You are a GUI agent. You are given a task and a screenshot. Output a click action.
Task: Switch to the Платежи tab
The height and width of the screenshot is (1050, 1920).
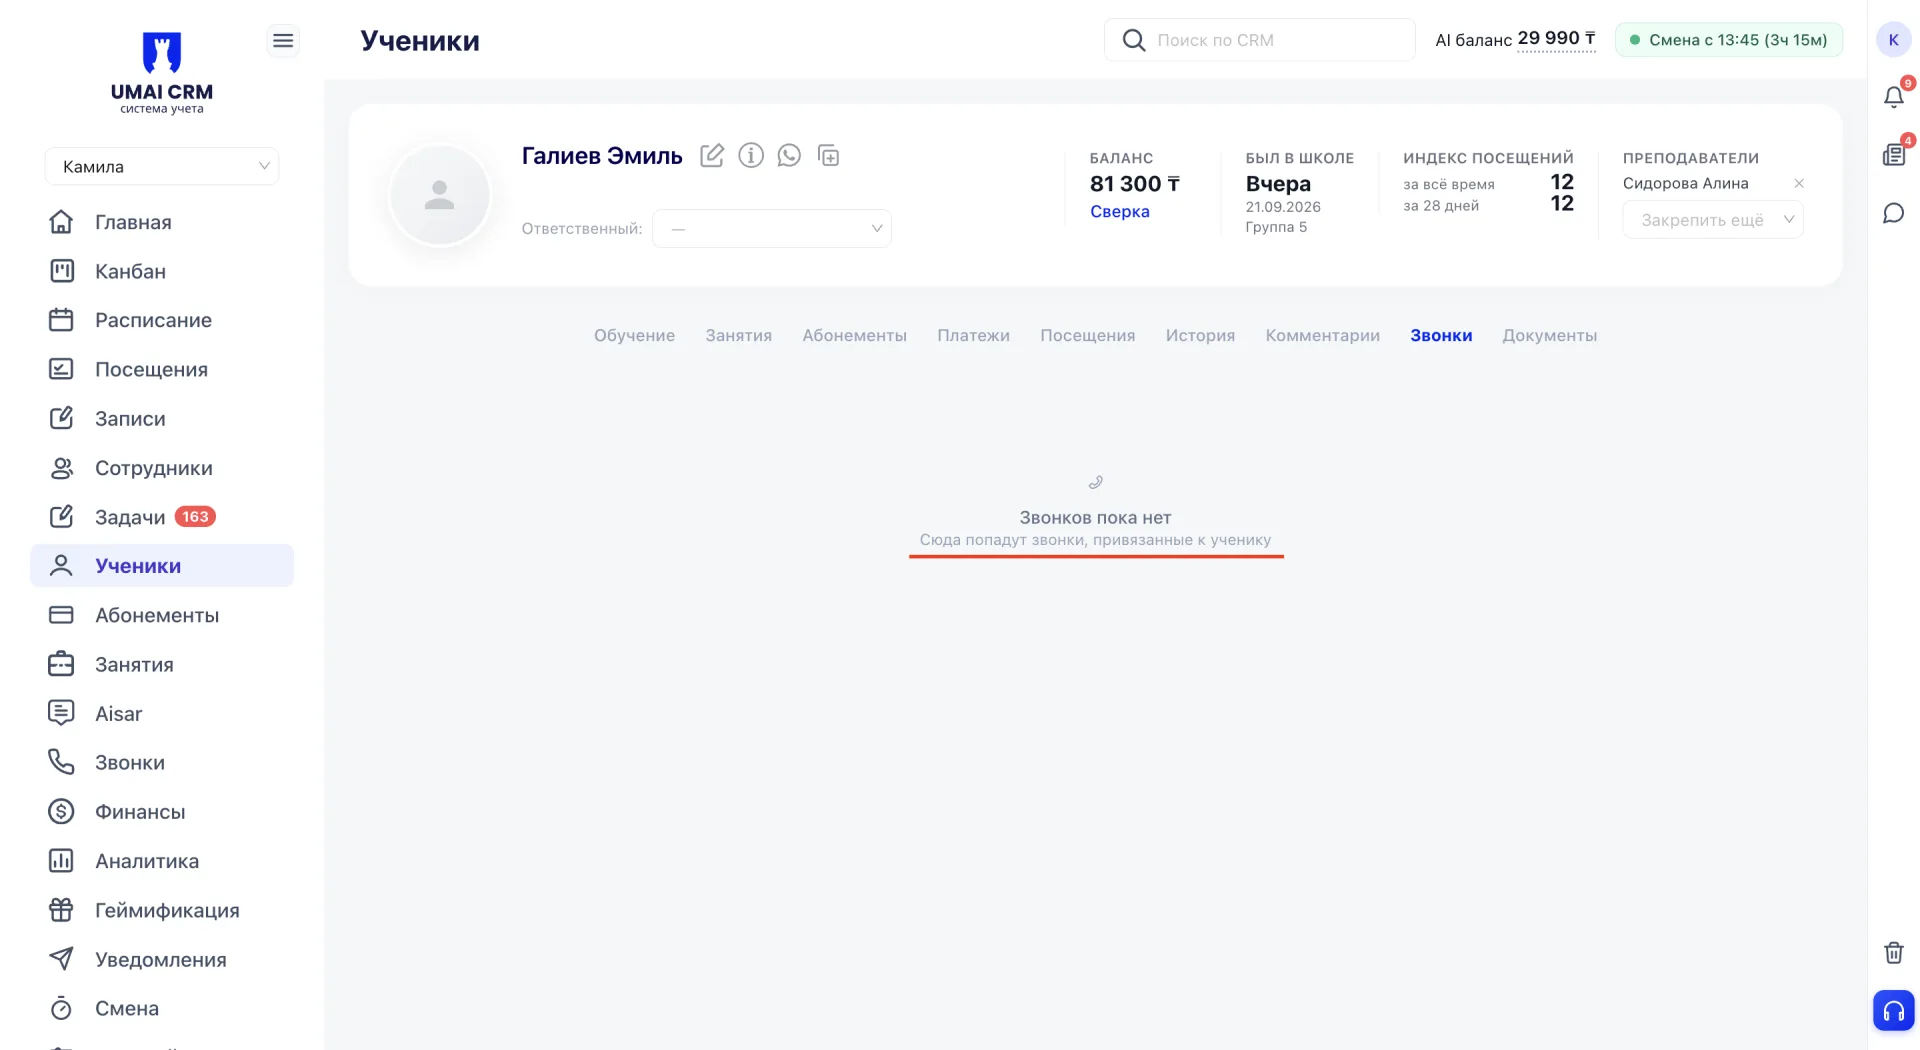(973, 335)
